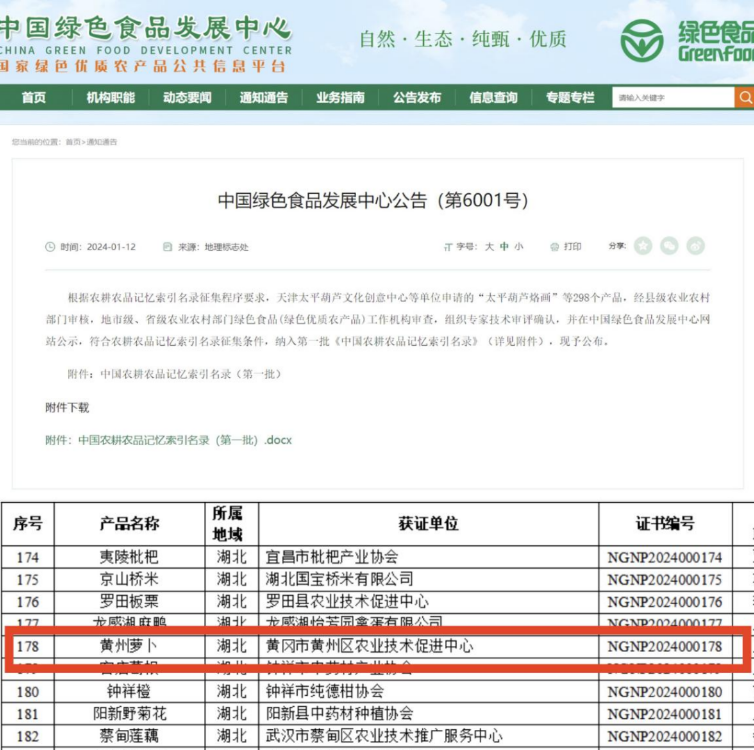
Task: Set font size to 小
Action: click(x=518, y=247)
